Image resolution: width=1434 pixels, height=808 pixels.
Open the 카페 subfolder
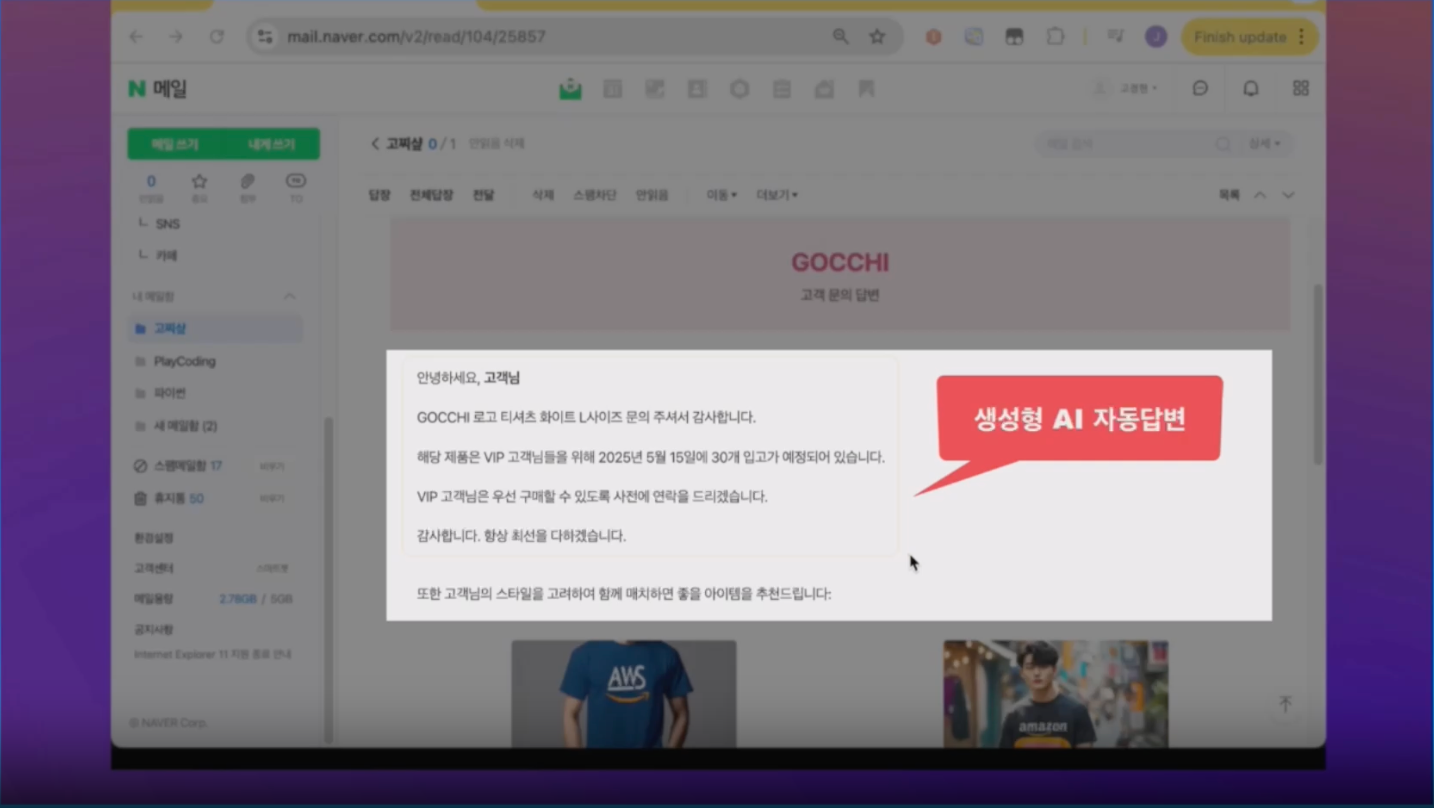pos(166,255)
